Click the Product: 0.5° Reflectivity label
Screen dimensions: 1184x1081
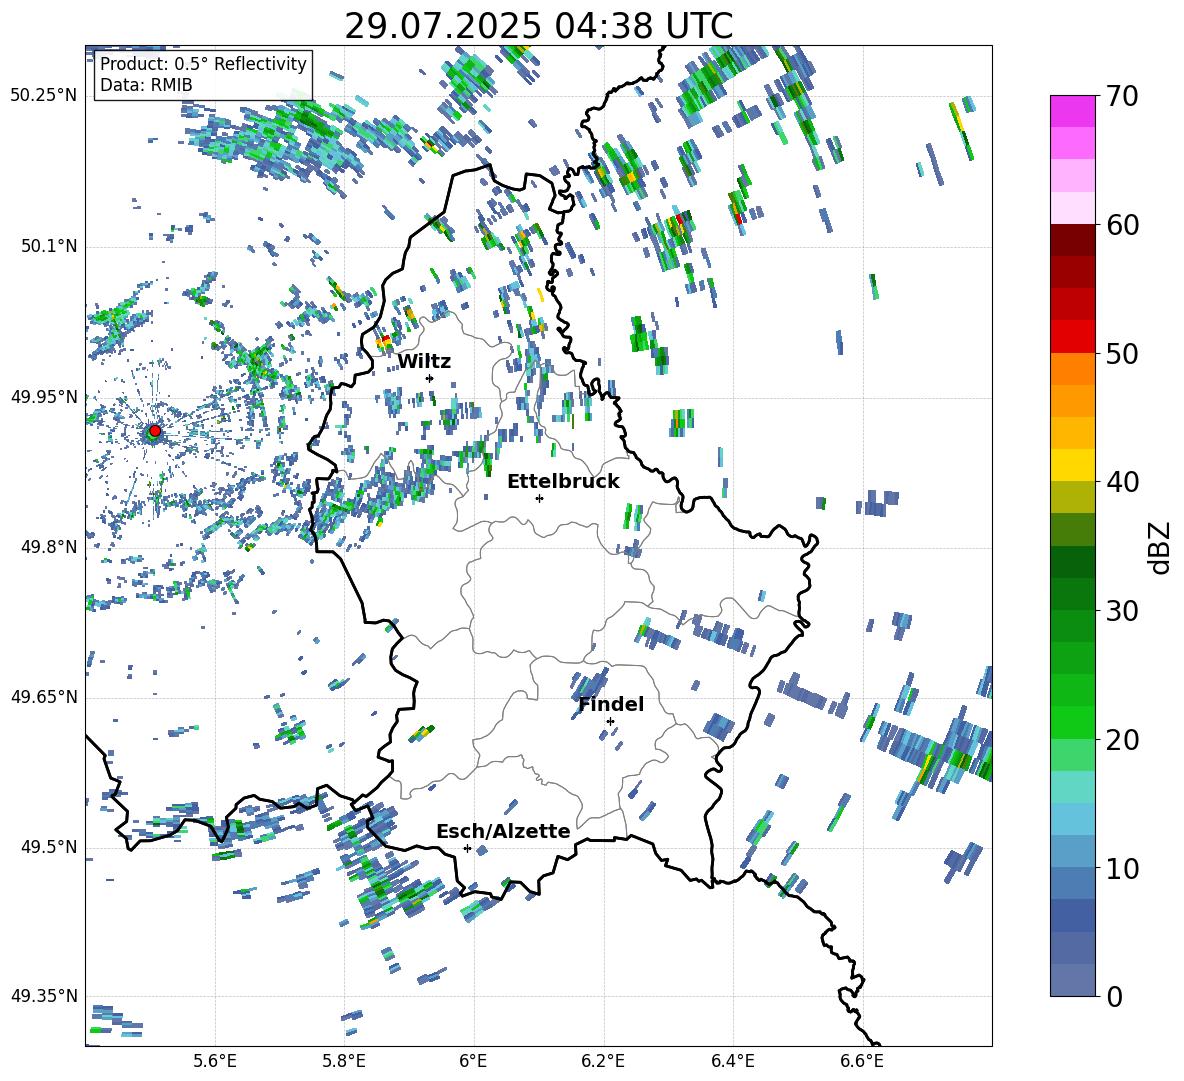[203, 63]
